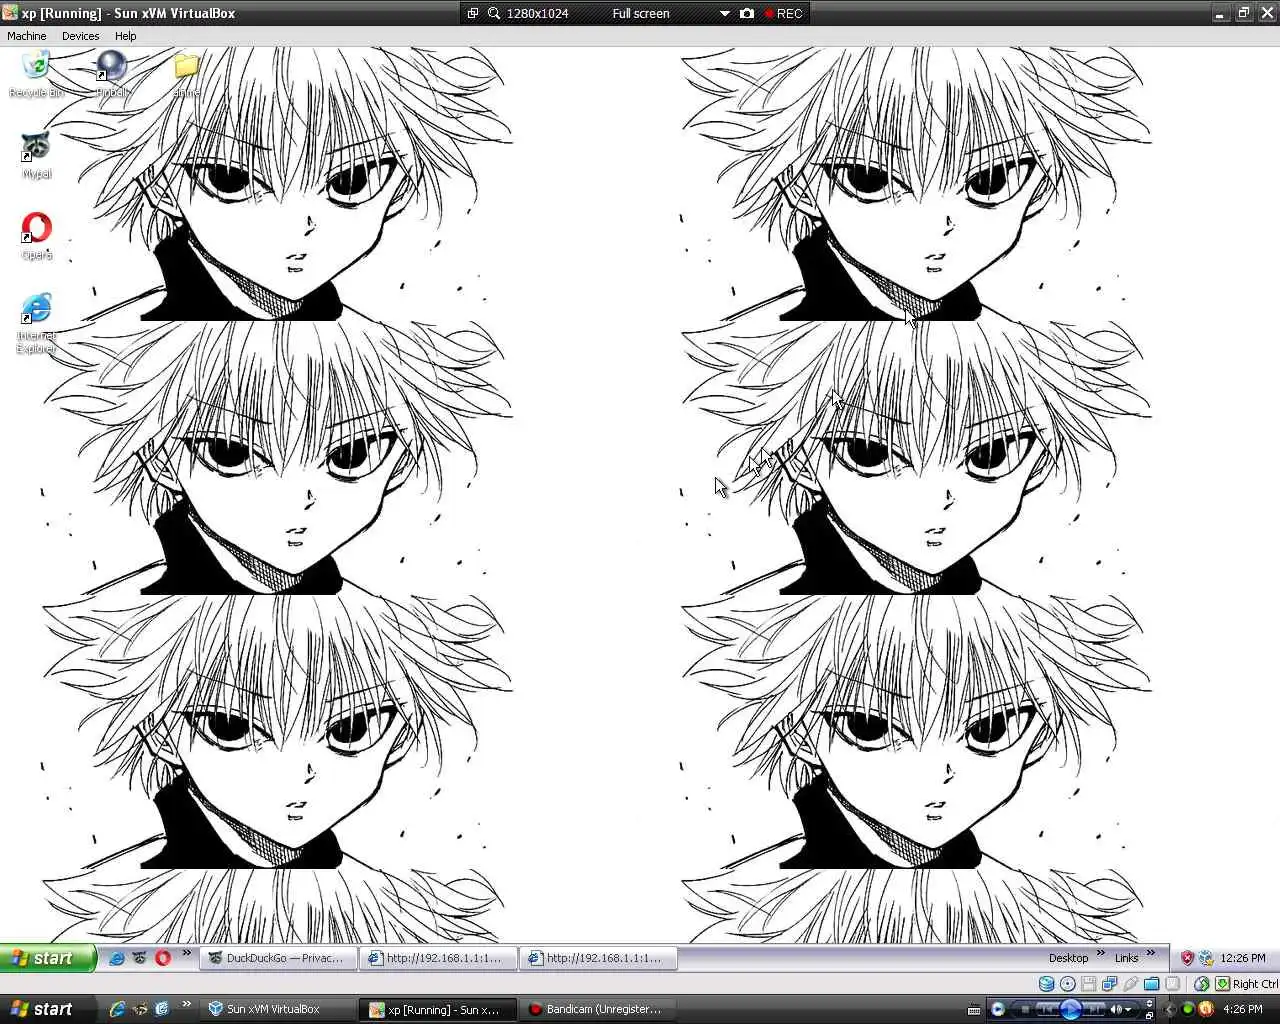
Task: Click the VirtualBox USB devices status icon
Action: [x=1131, y=984]
